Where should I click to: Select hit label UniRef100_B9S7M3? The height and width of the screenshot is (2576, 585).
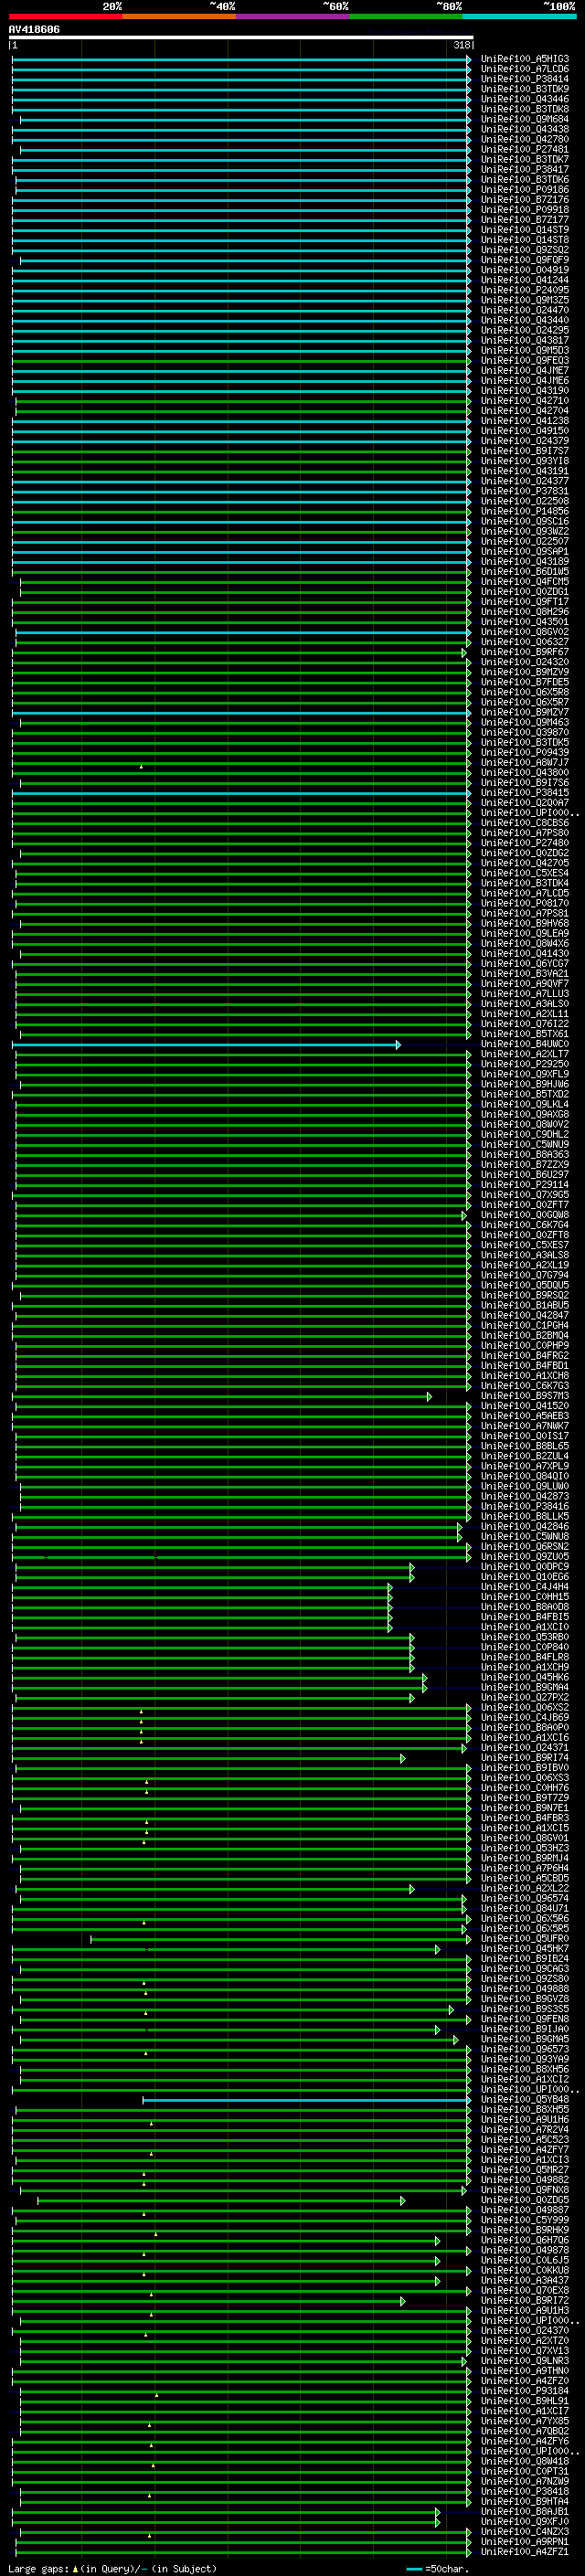tap(525, 1396)
